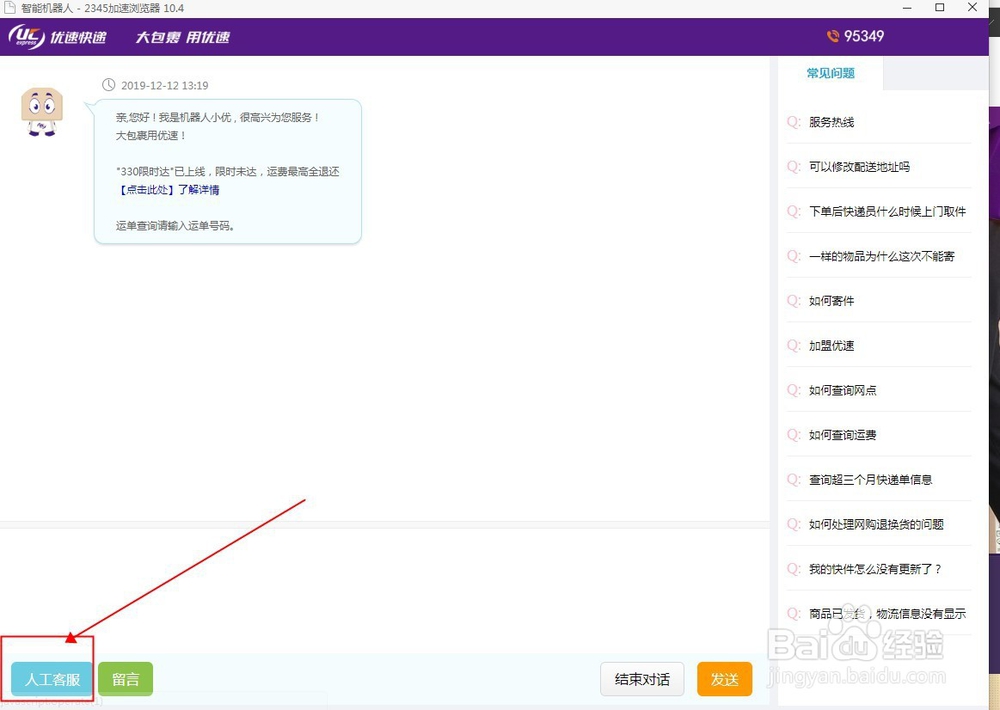This screenshot has width=1000, height=710.
Task: Click the Q icon beside 如何查询运费
Action: (793, 434)
